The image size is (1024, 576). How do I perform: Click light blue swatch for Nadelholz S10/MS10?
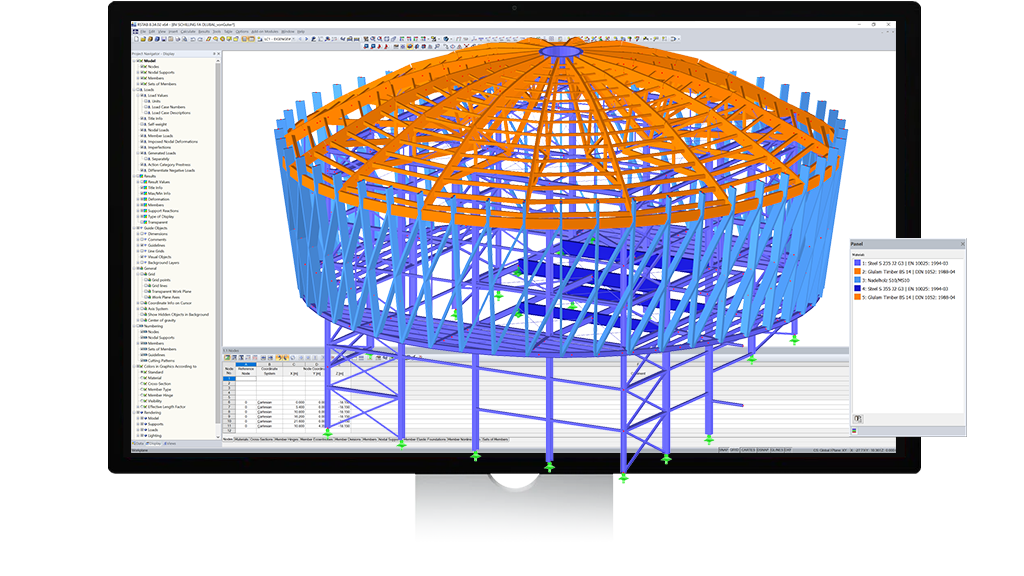[857, 280]
